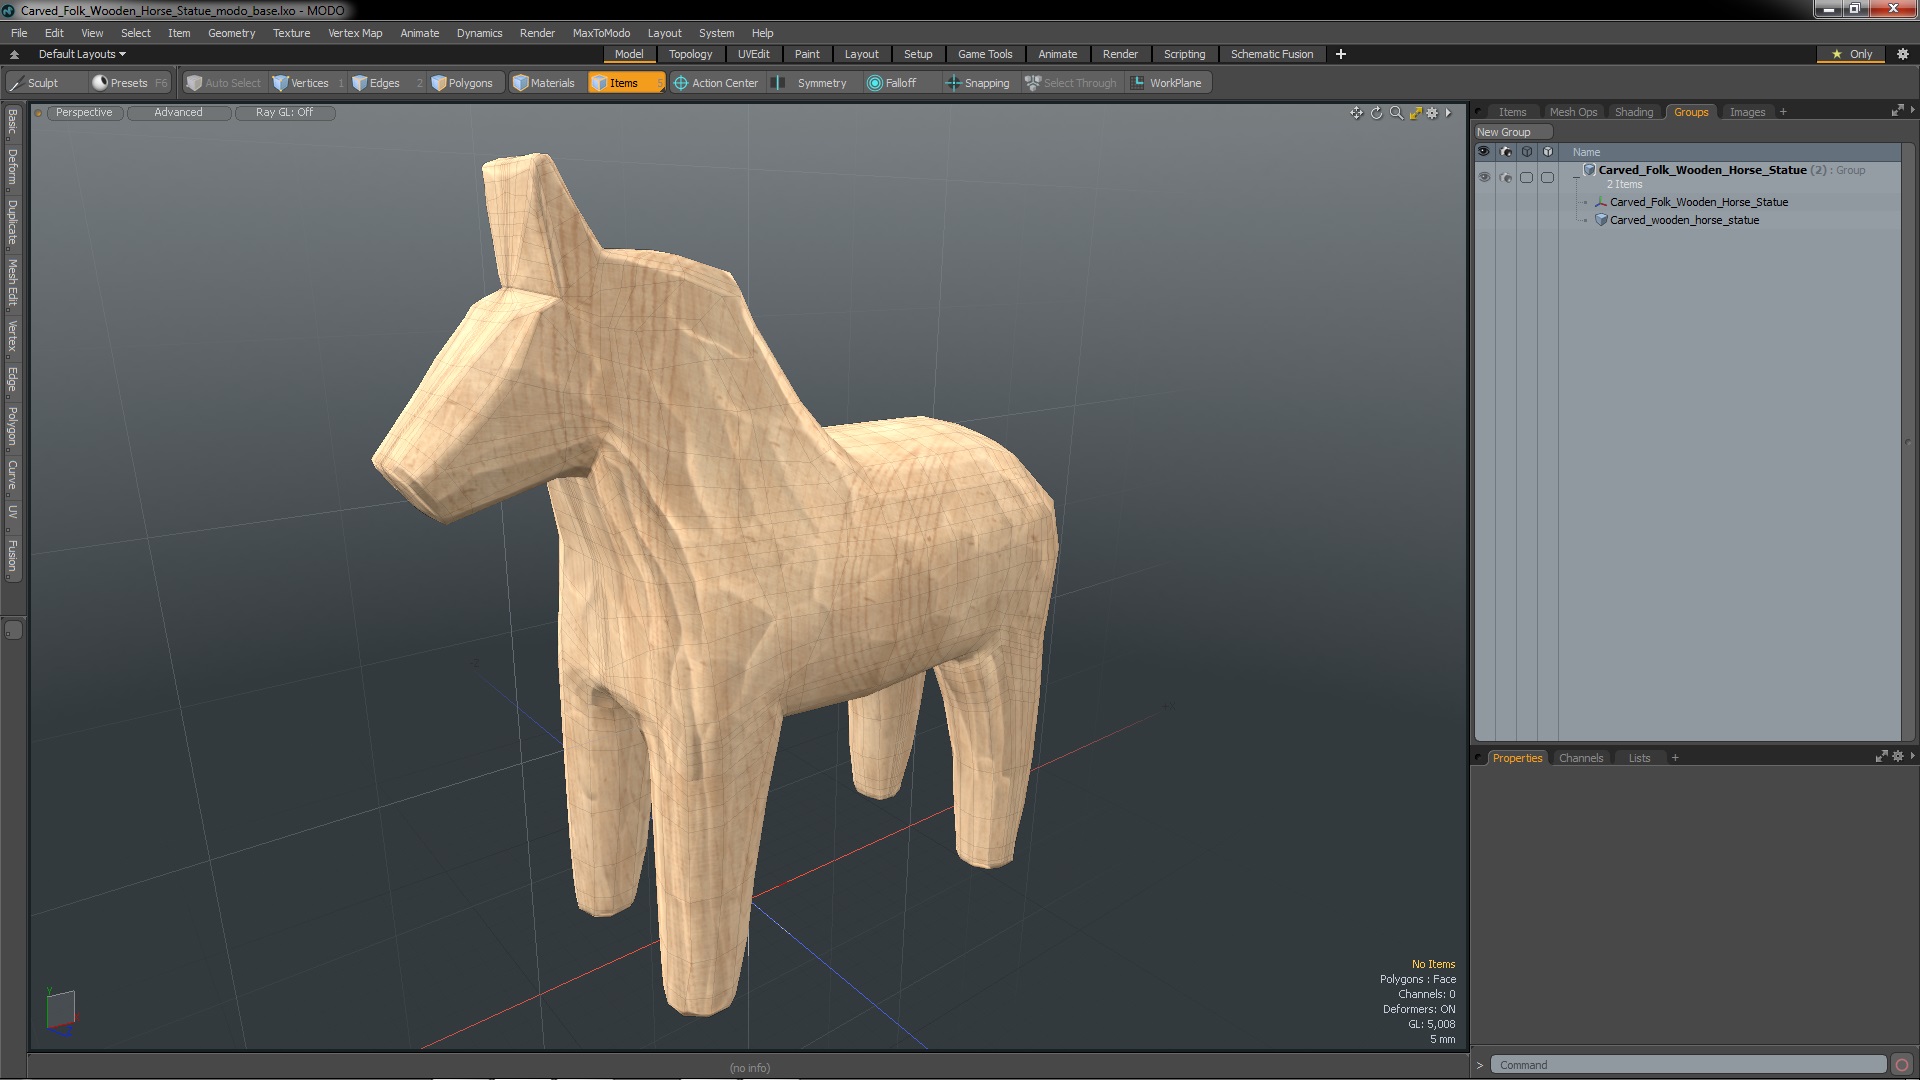Click the viewport zoom magnifier icon
1920x1080 pixels.
pyautogui.click(x=1396, y=113)
